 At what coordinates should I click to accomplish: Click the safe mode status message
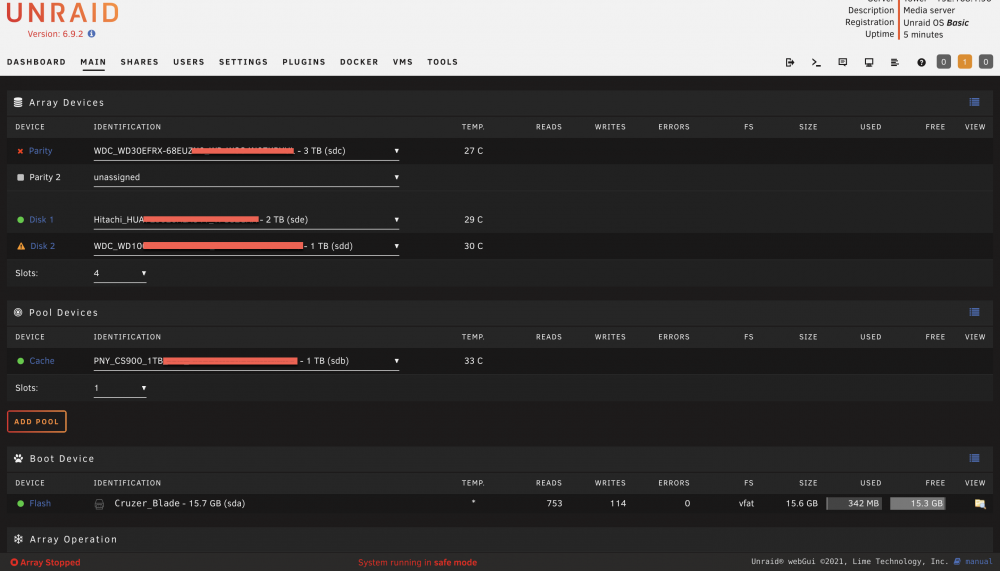[x=418, y=562]
